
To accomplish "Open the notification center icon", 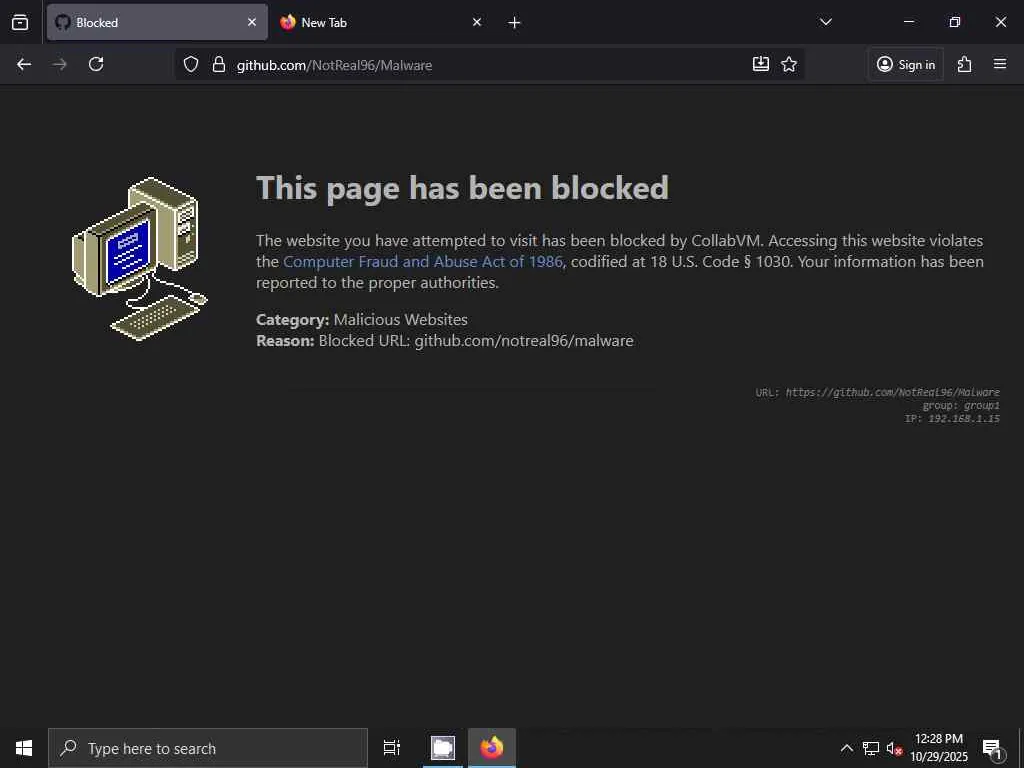I will (x=992, y=748).
